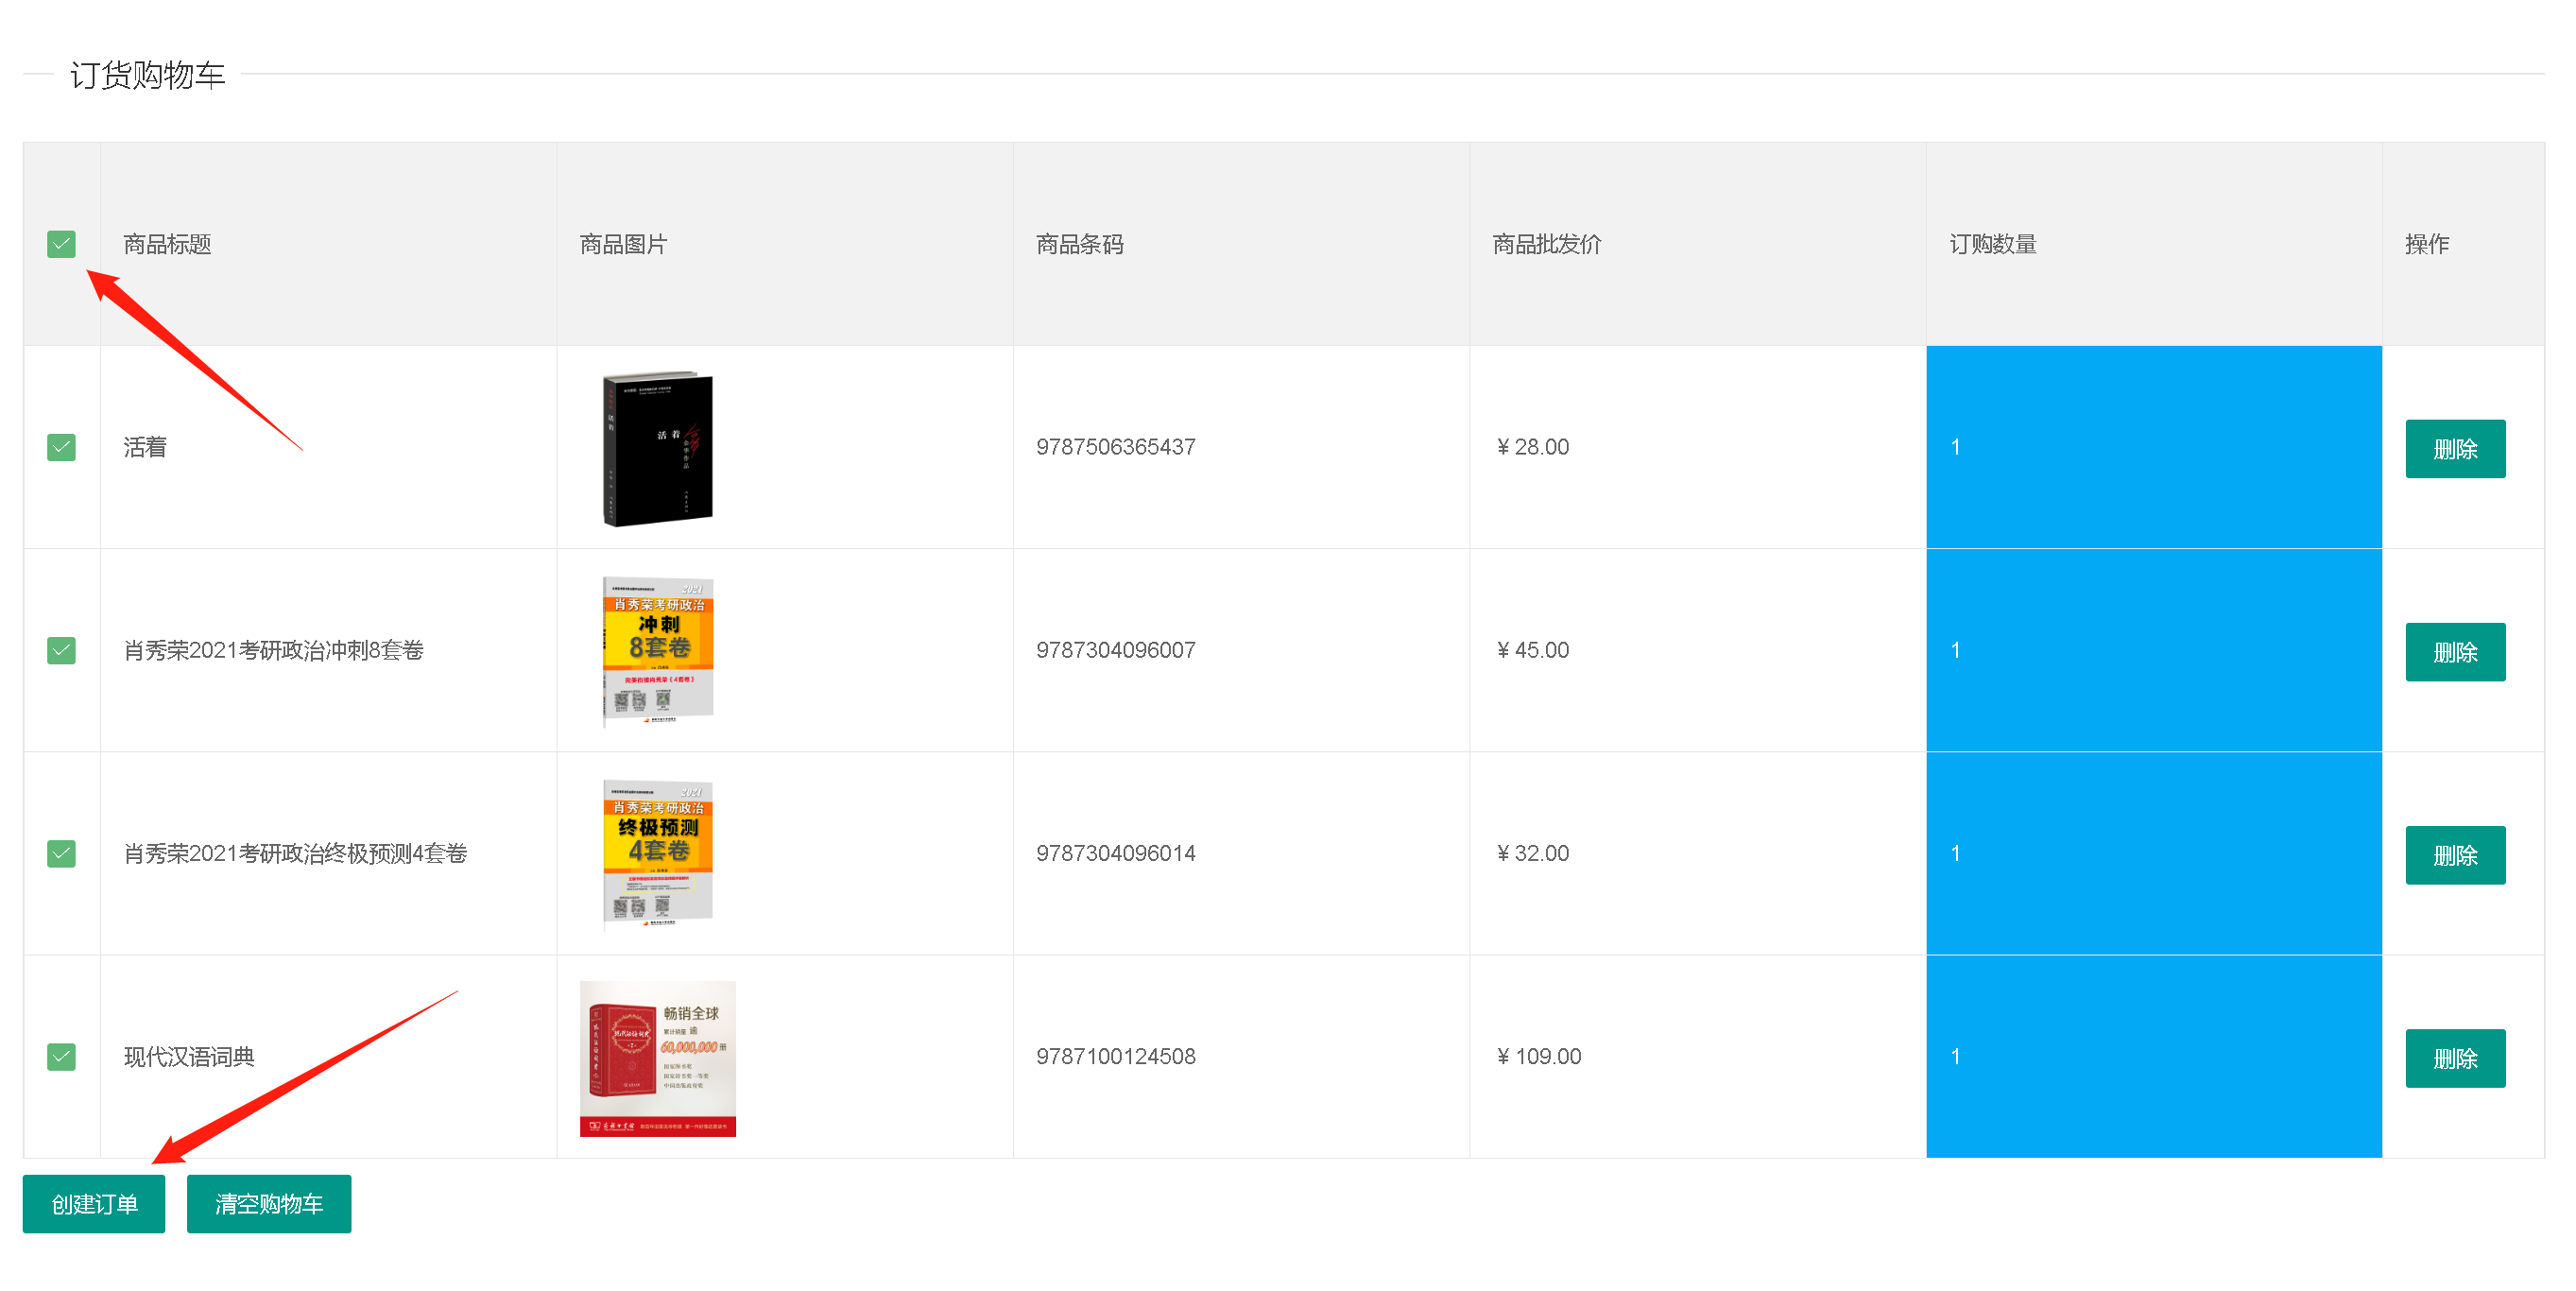This screenshot has height=1291, width=2576.
Task: Click 创建订单 button
Action: tap(94, 1204)
